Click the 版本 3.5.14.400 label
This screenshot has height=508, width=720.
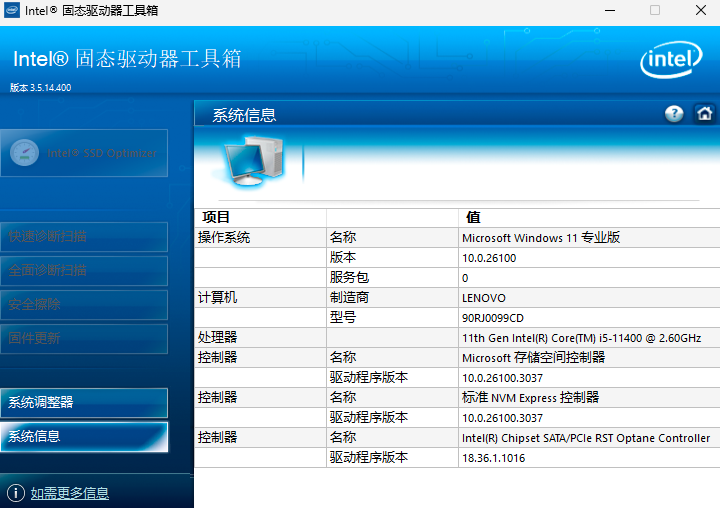(x=40, y=88)
